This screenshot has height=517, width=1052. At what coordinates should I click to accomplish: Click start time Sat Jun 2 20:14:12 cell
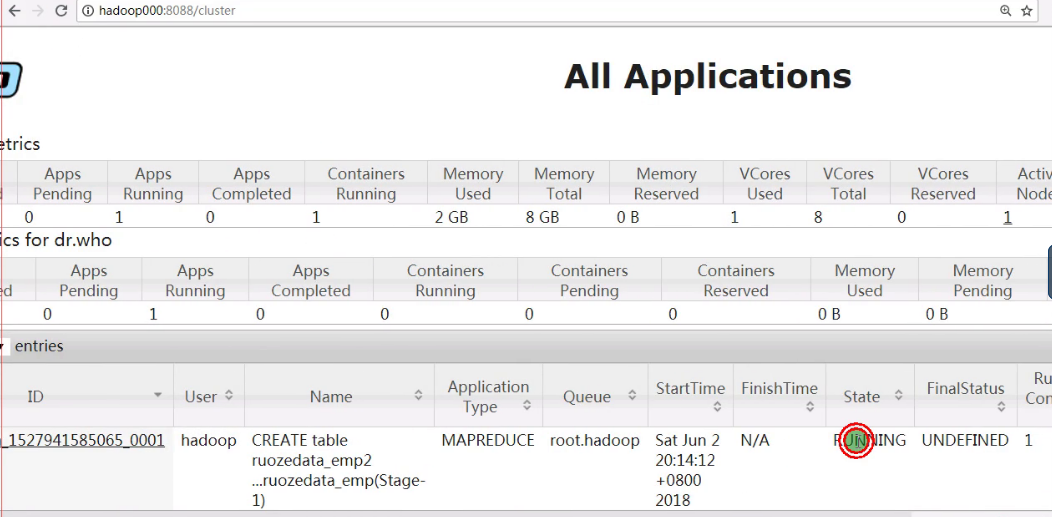[689, 470]
